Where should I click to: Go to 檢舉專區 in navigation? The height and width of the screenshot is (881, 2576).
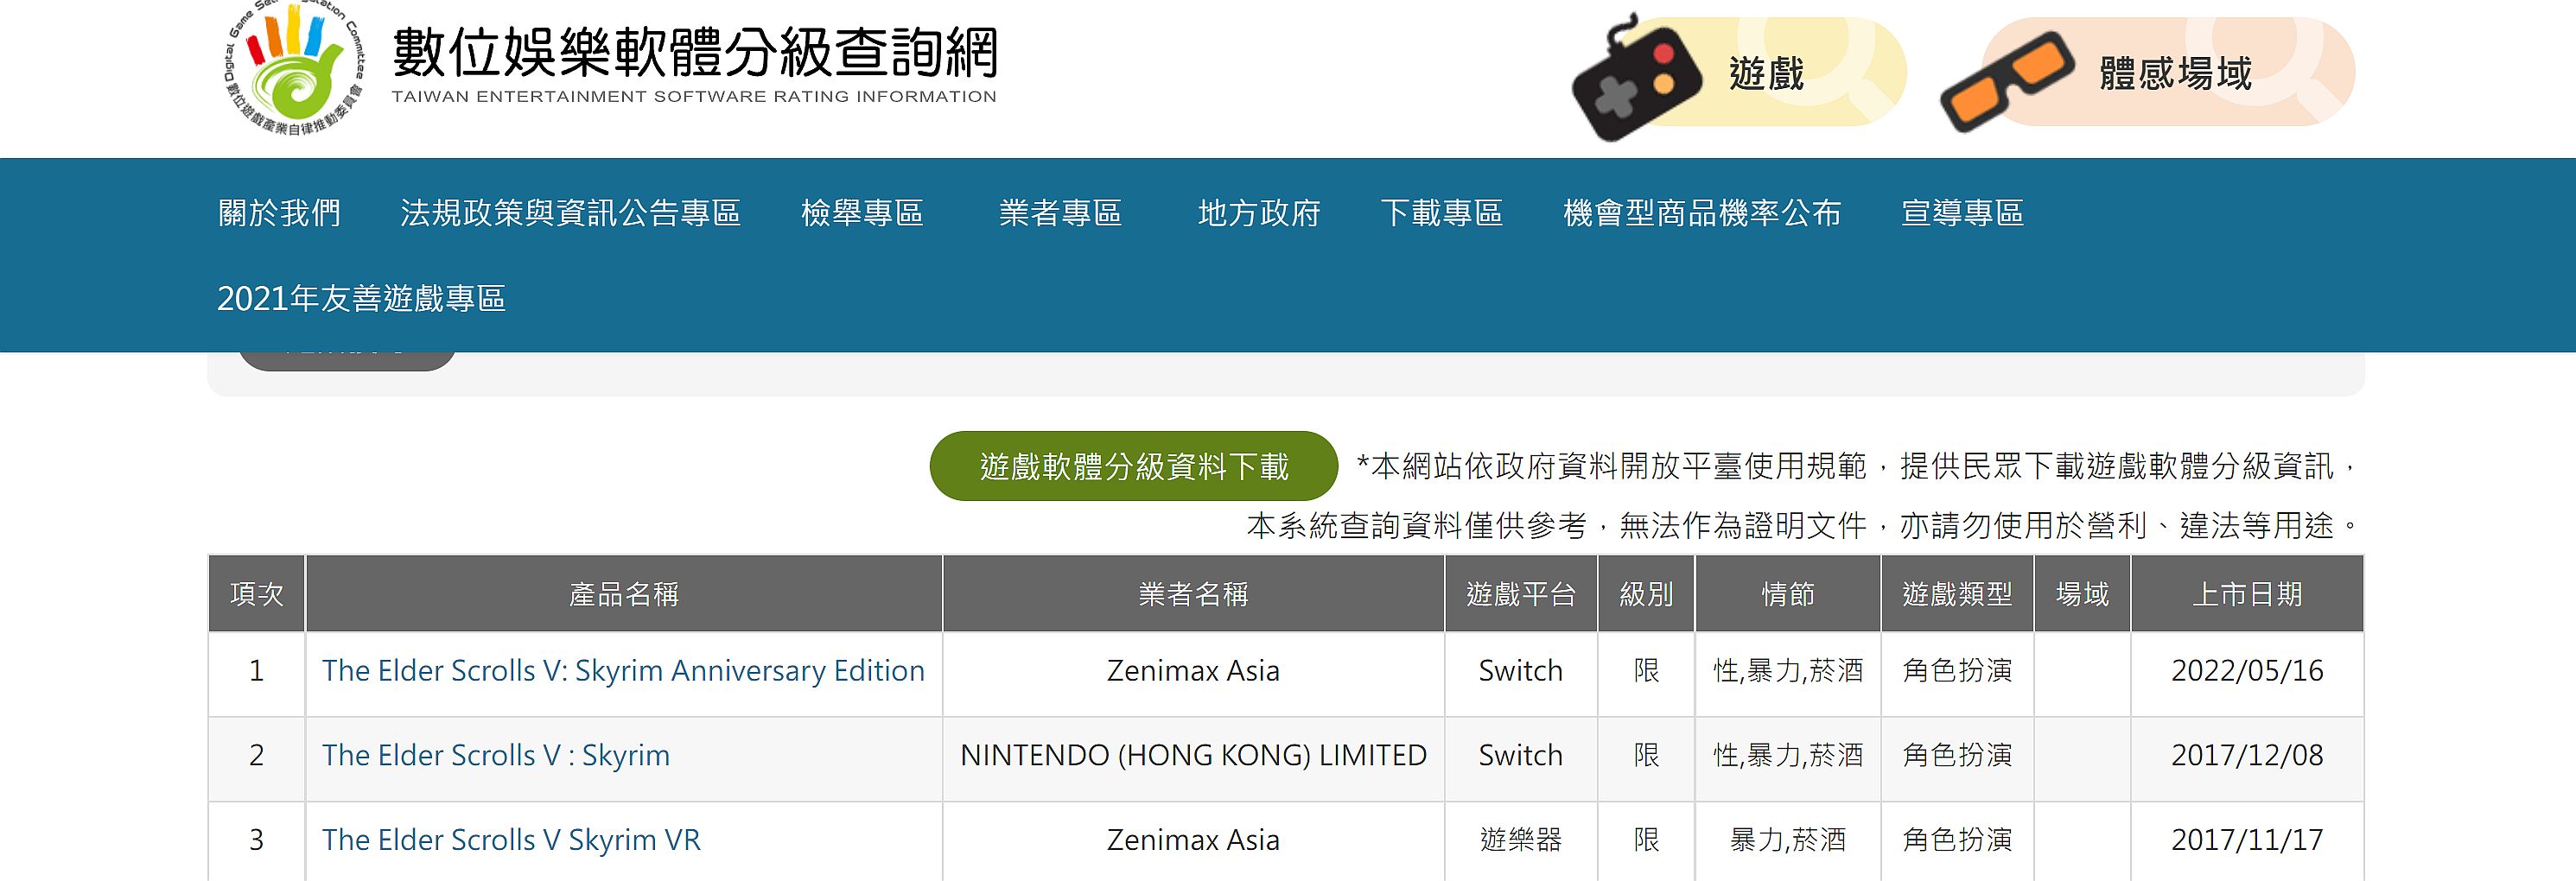pyautogui.click(x=862, y=213)
